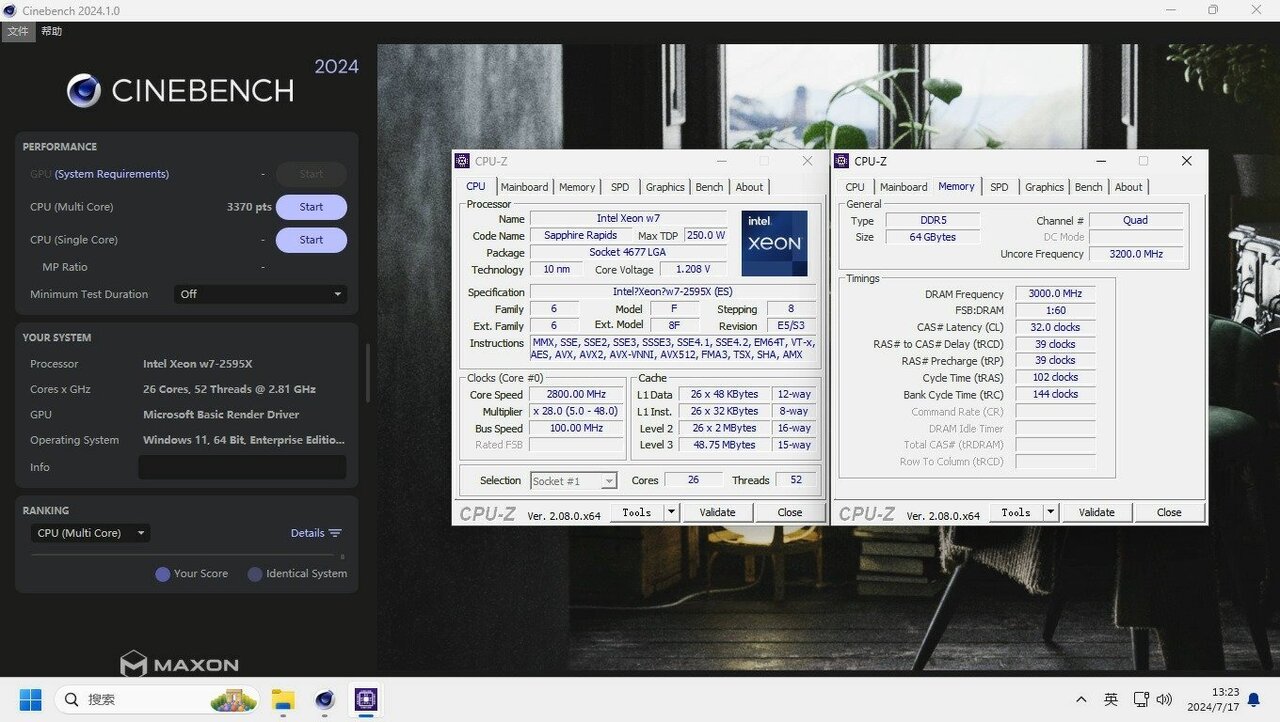This screenshot has height=722, width=1280.
Task: Click the Cinebench icon in the taskbar
Action: pyautogui.click(x=324, y=699)
